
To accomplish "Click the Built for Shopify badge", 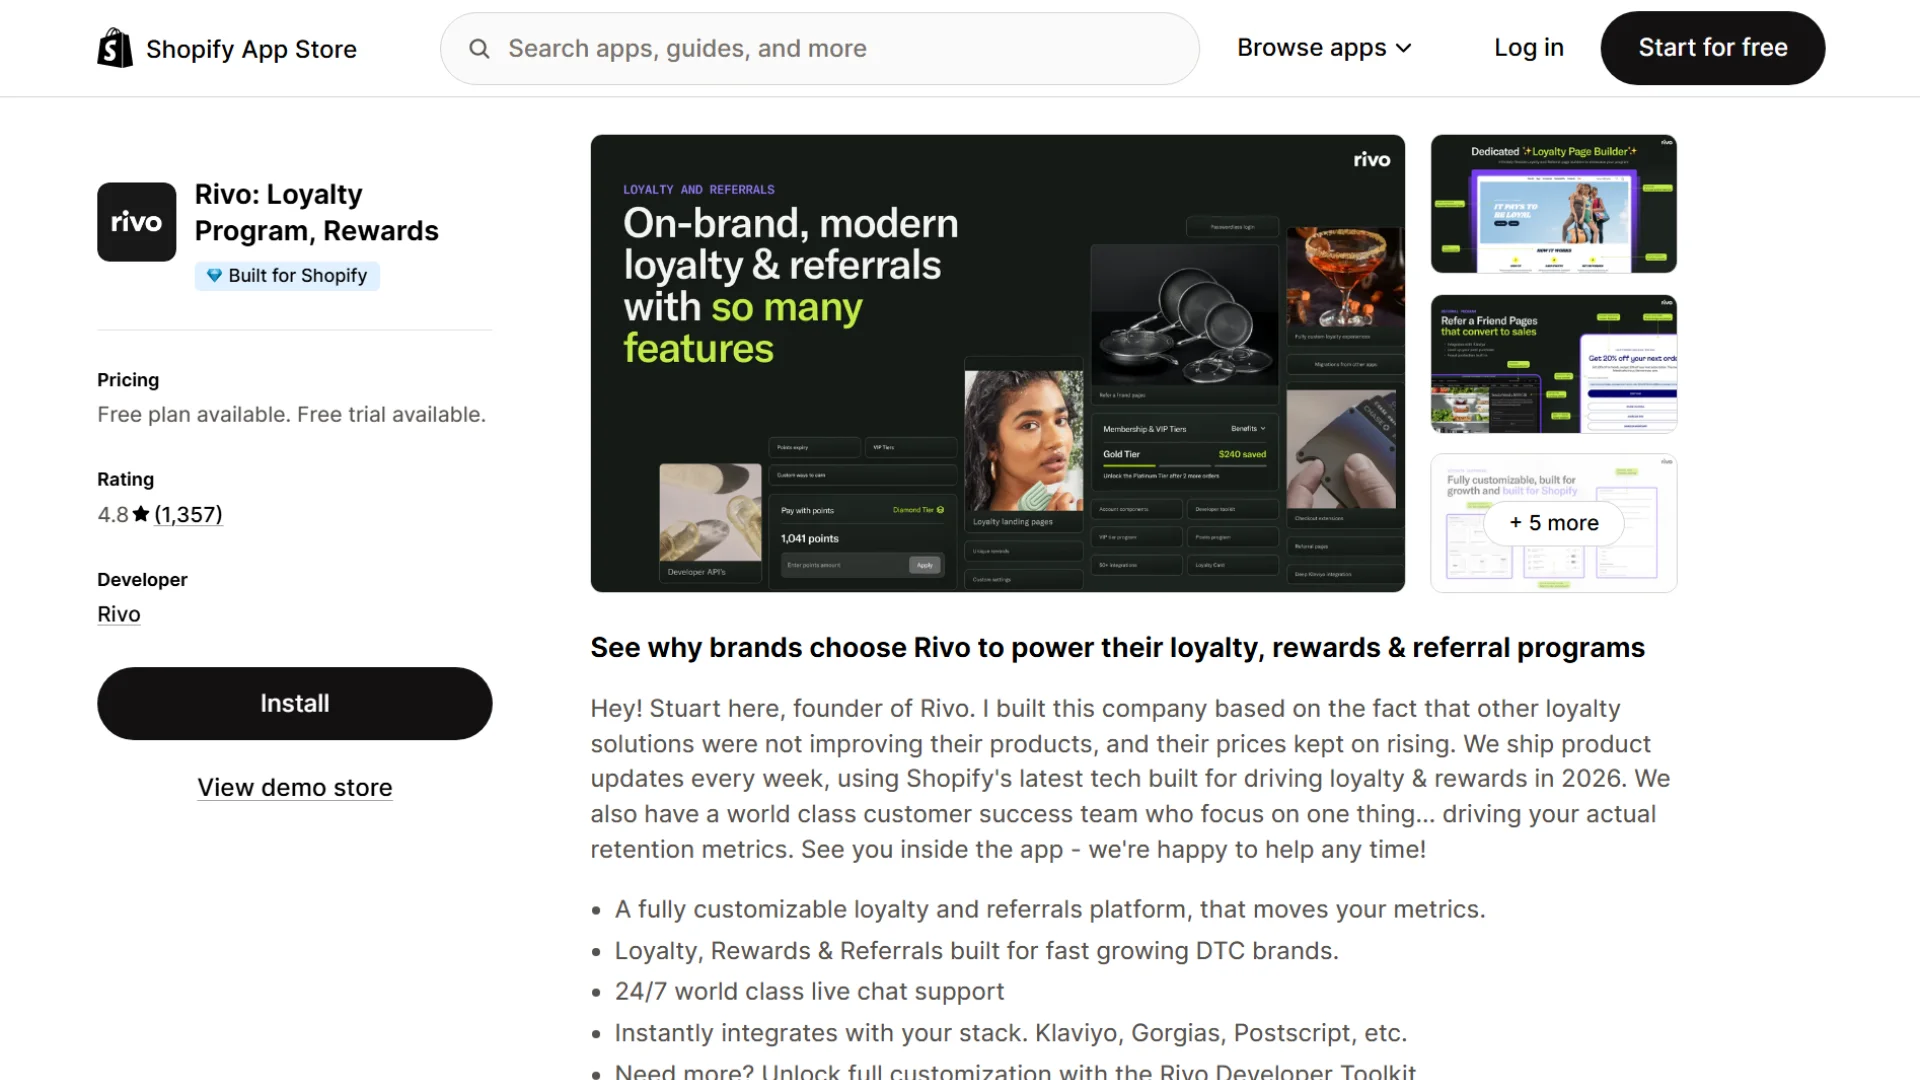I will click(287, 275).
